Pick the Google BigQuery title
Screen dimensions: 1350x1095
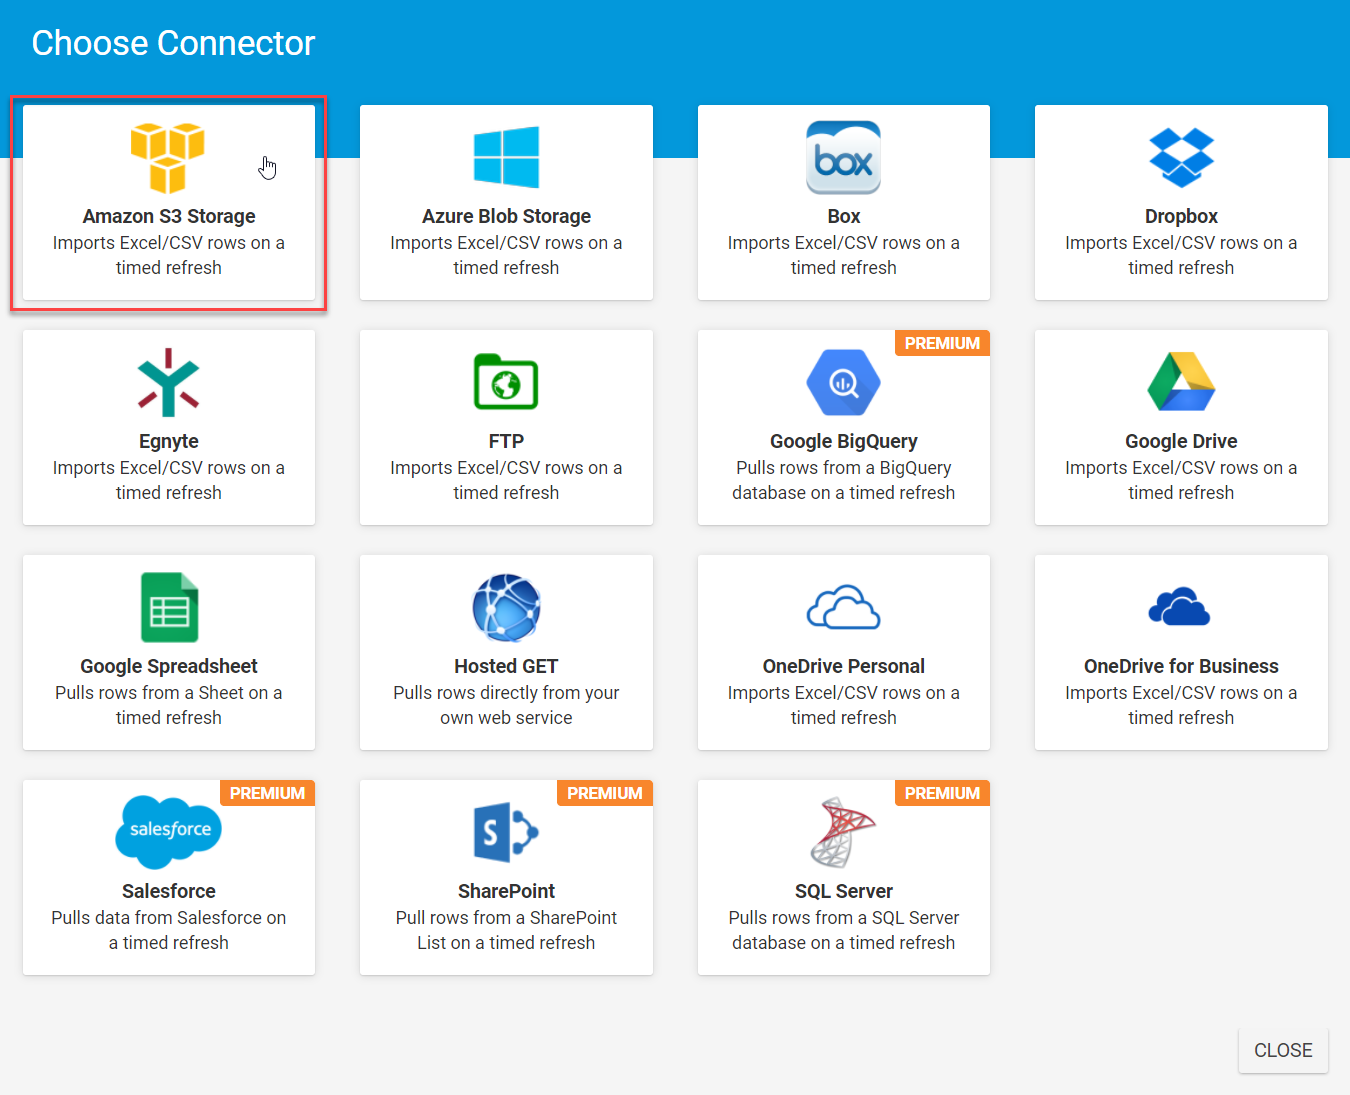[x=844, y=441]
